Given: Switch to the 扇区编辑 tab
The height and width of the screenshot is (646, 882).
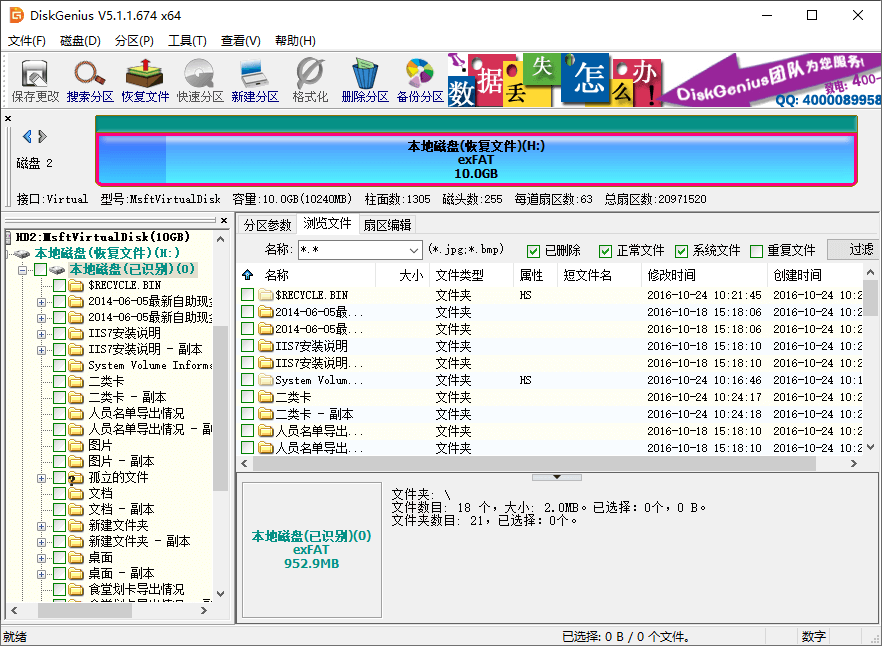Looking at the screenshot, I should 387,225.
